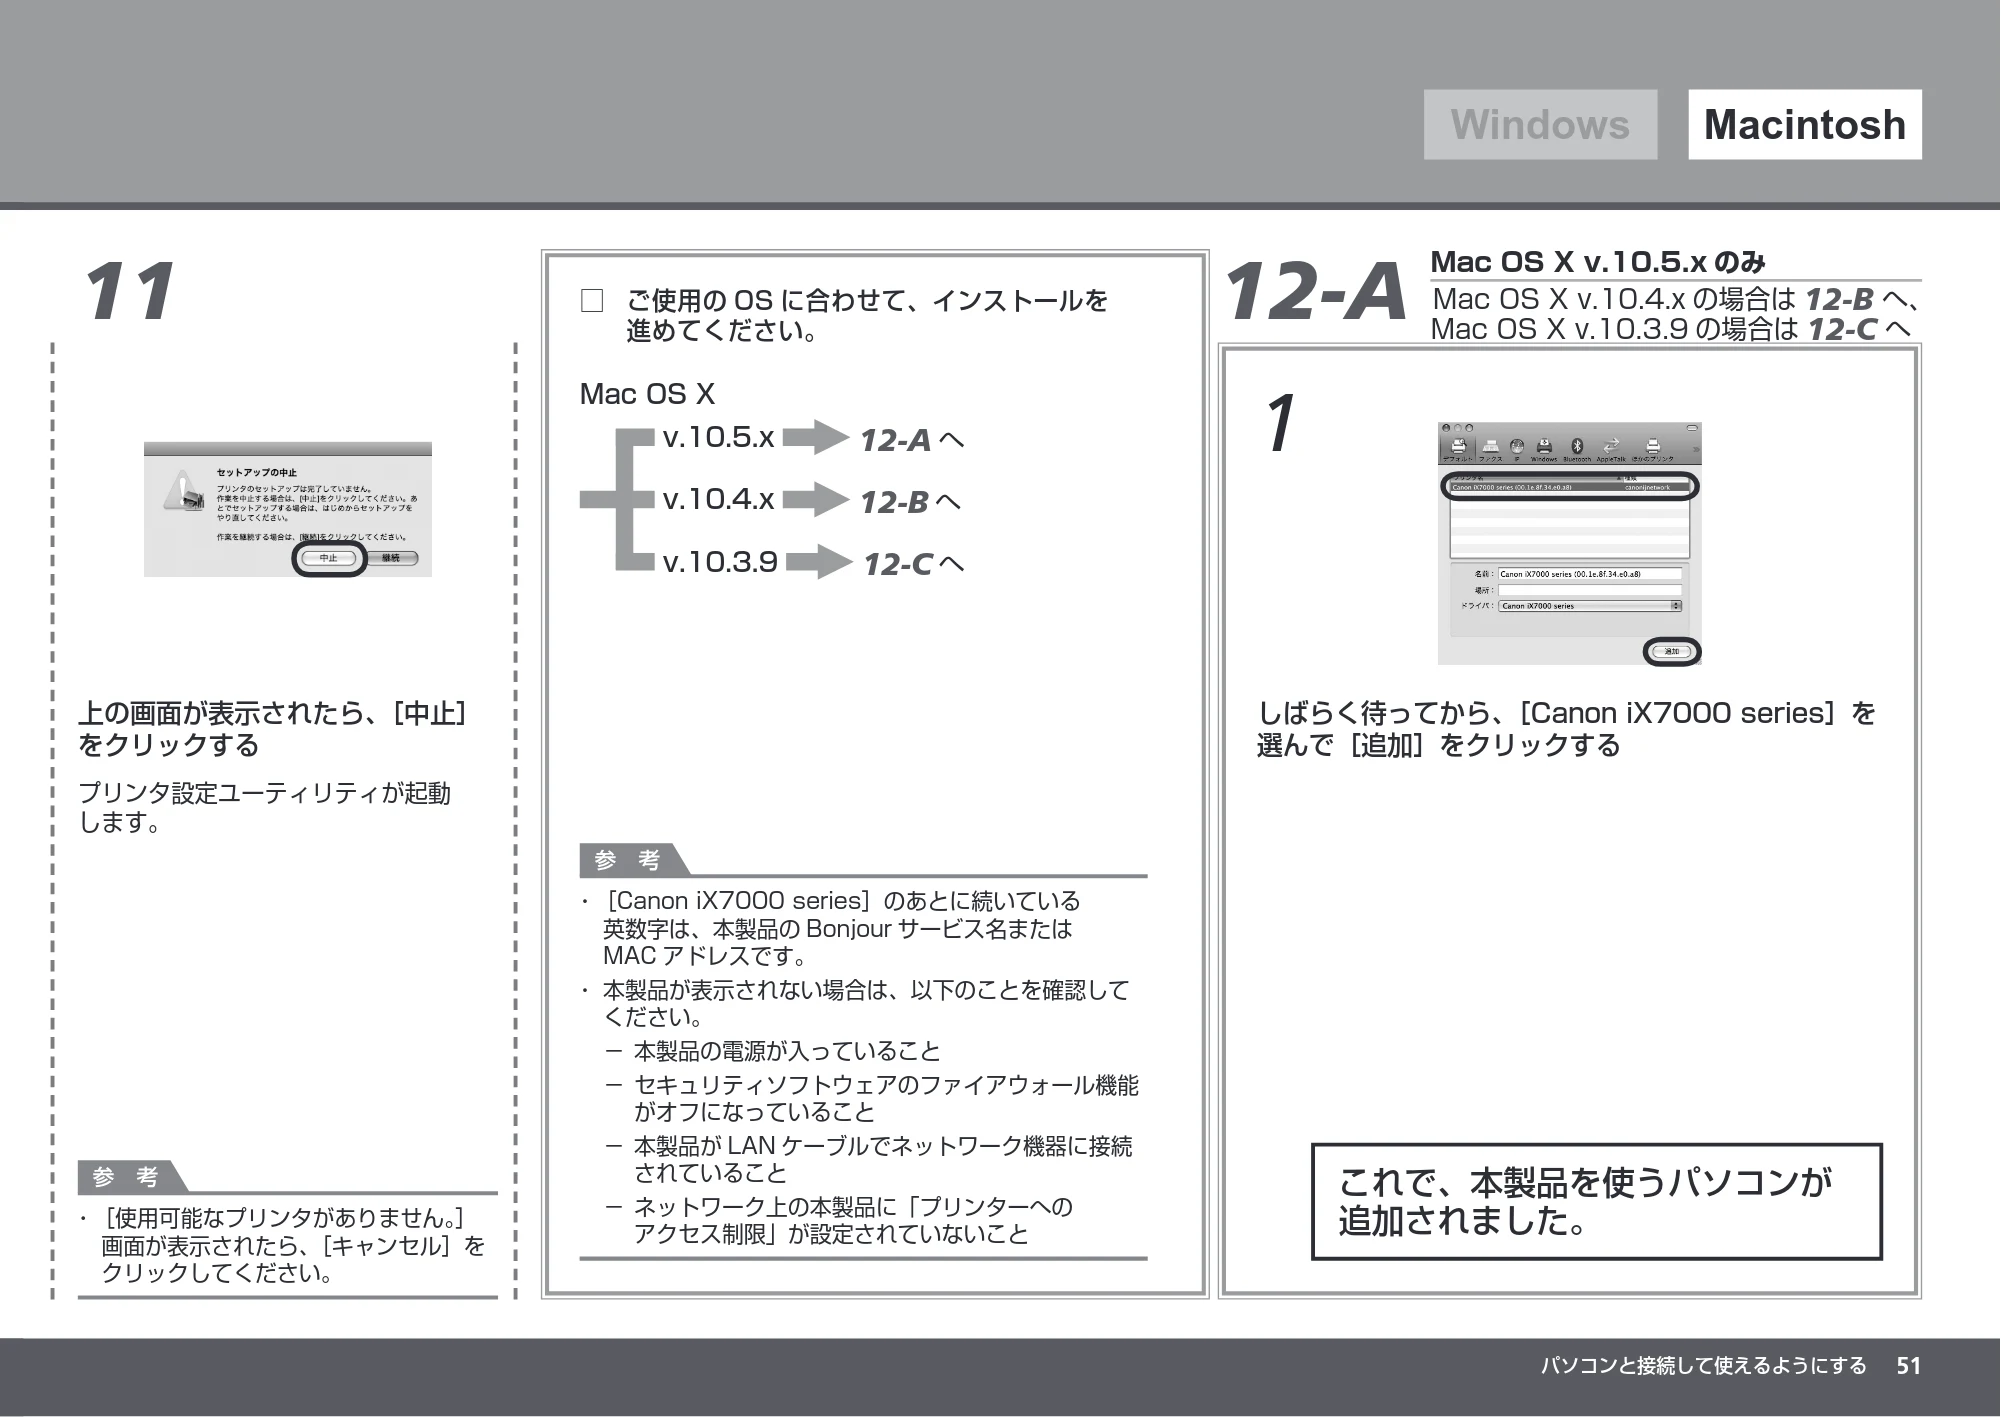2001x1417 pixels.
Task: Open the ドライバ driver dropdown
Action: [1590, 606]
